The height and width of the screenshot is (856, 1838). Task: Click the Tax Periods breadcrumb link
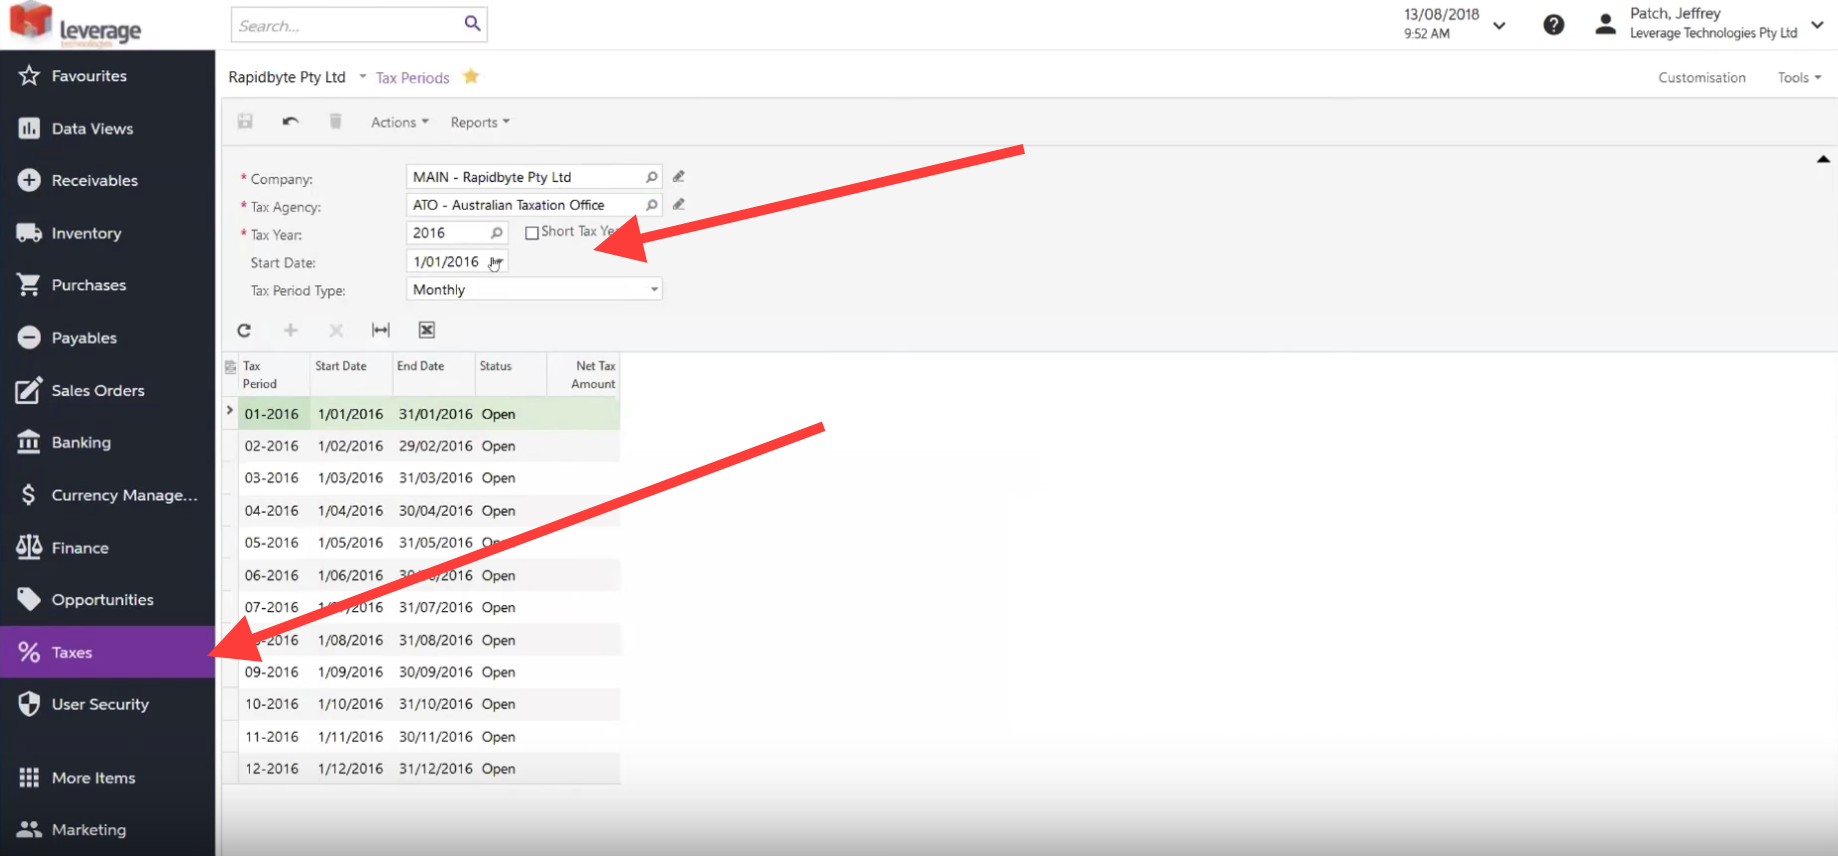(x=412, y=77)
